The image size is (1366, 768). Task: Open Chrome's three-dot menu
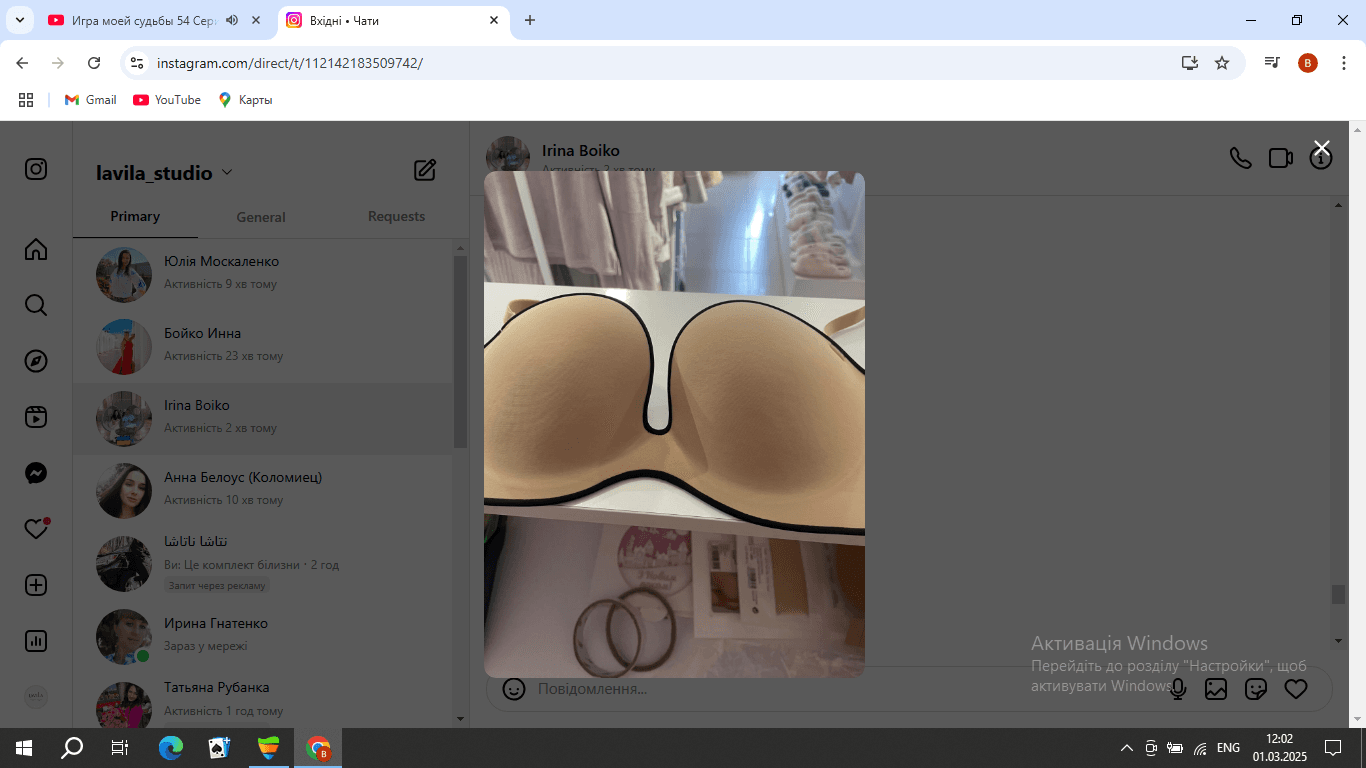coord(1343,63)
